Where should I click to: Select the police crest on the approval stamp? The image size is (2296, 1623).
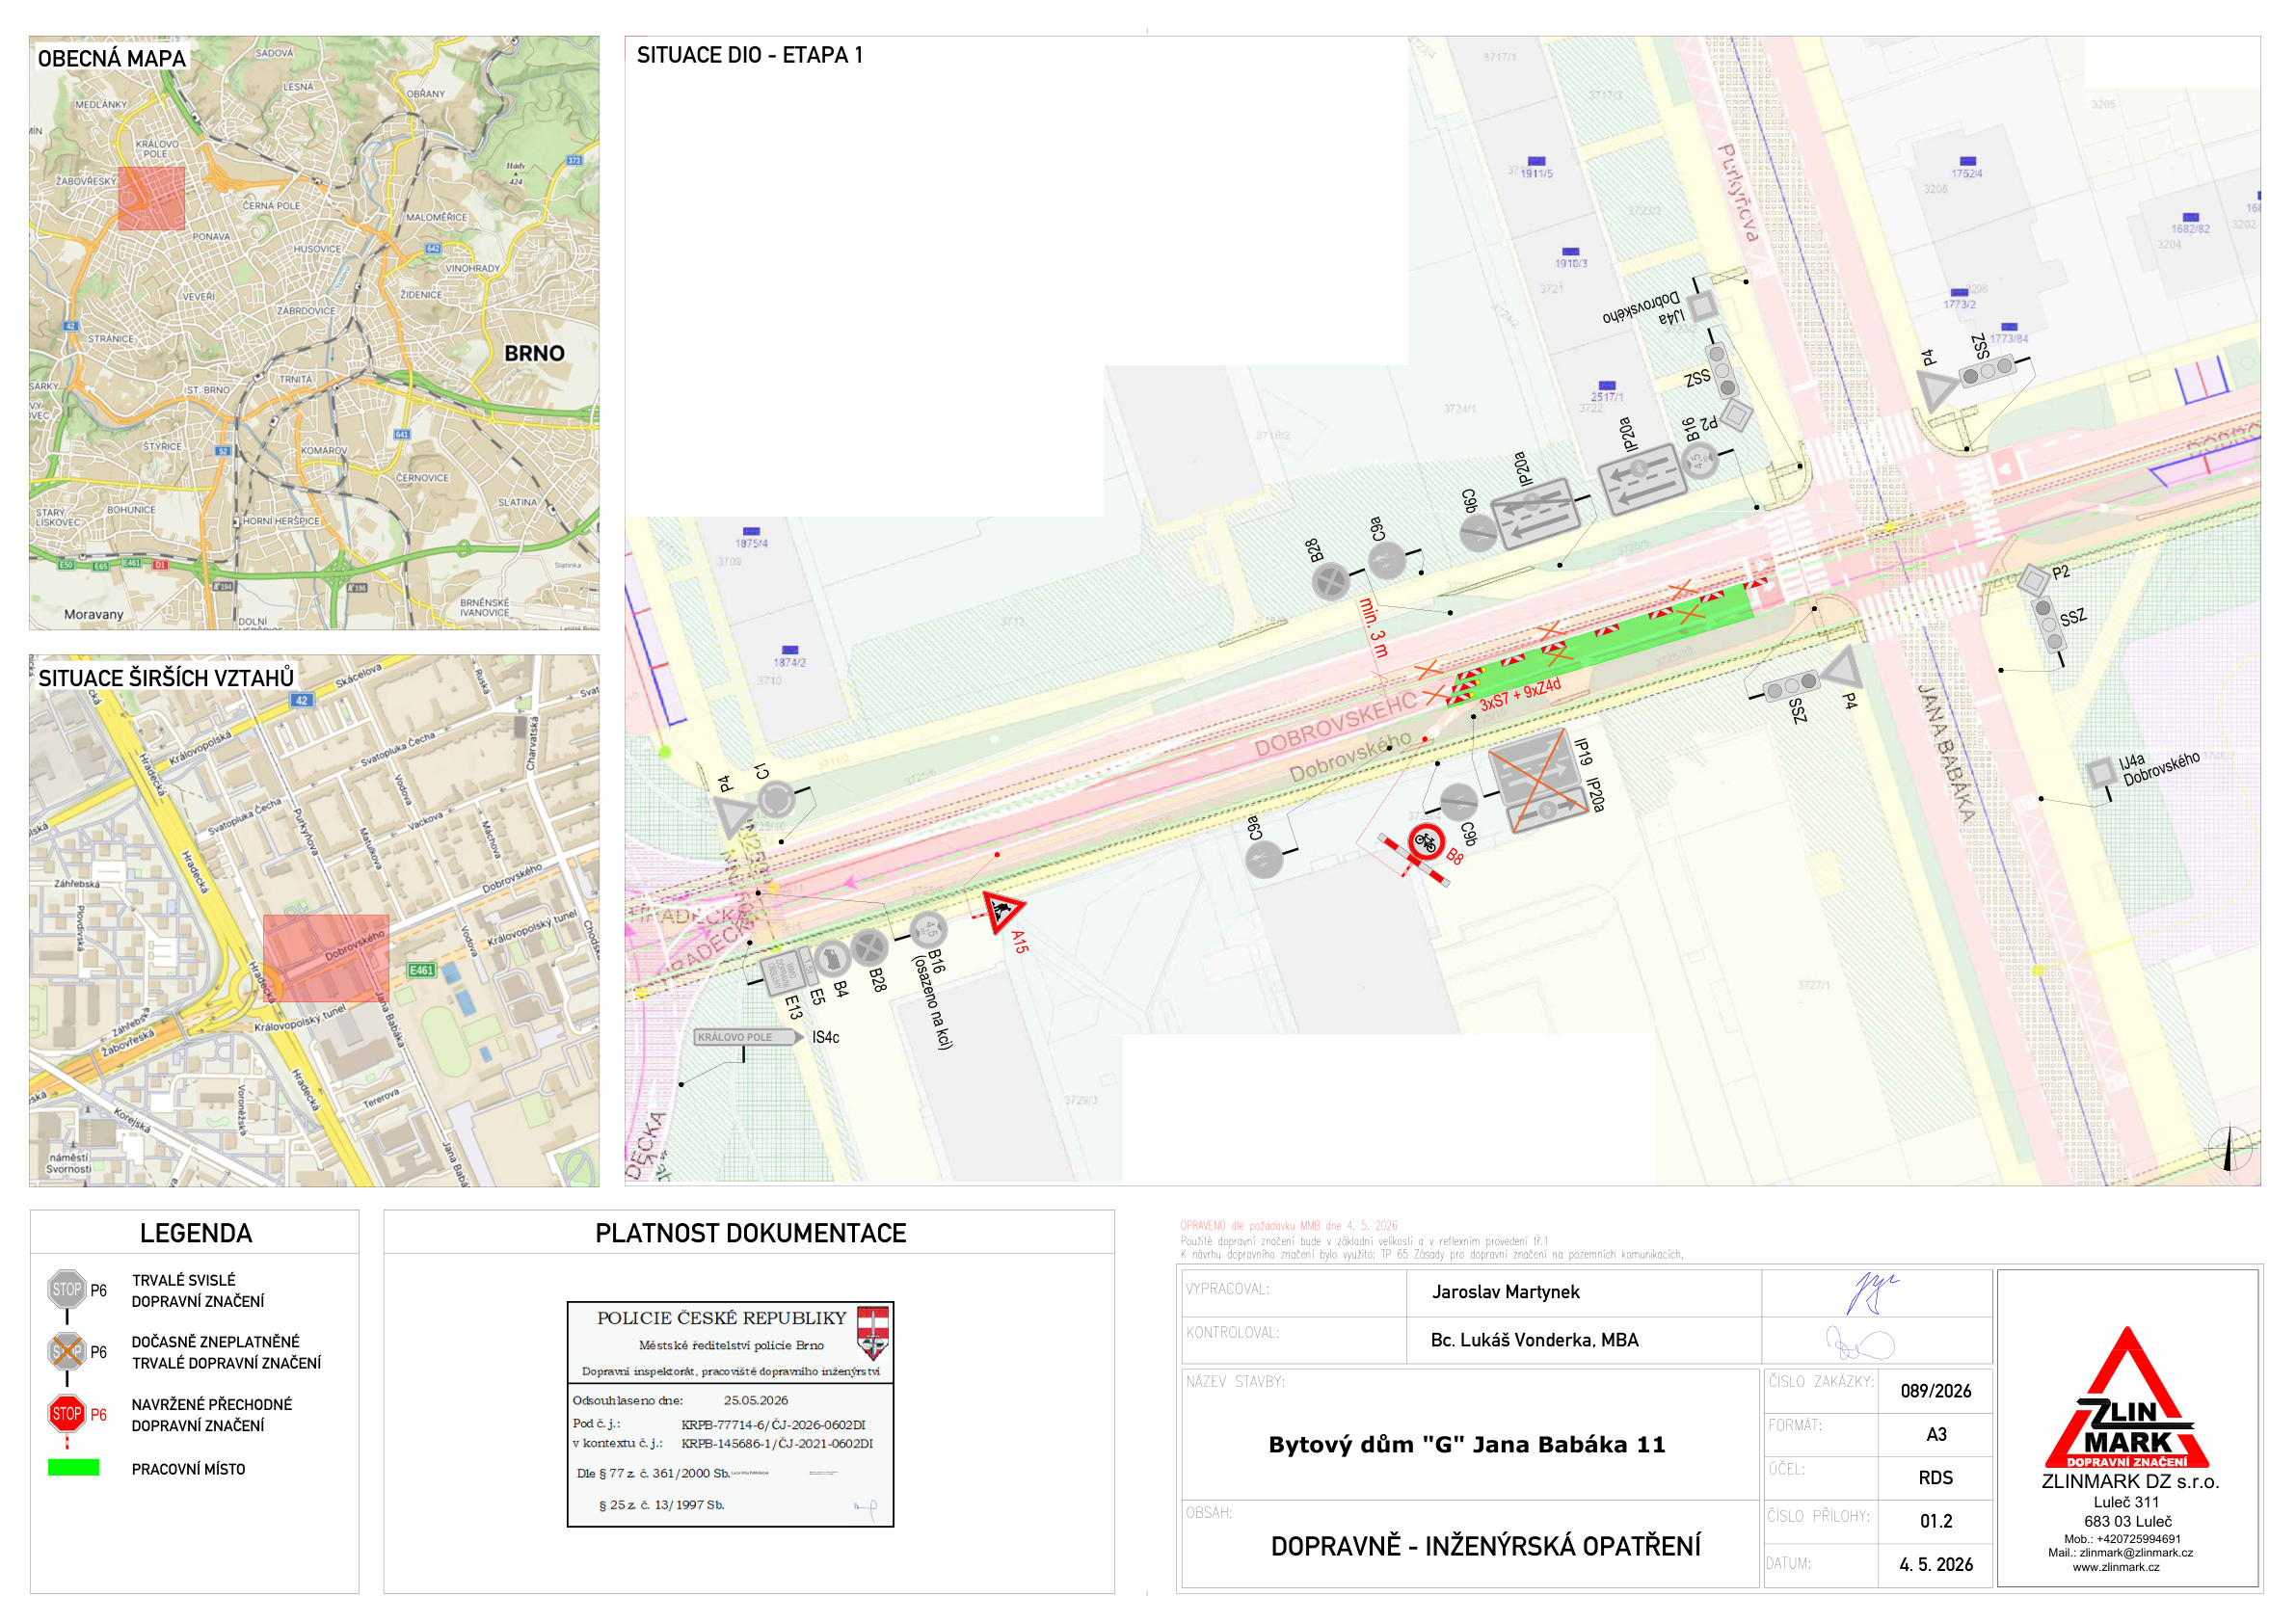point(873,1332)
